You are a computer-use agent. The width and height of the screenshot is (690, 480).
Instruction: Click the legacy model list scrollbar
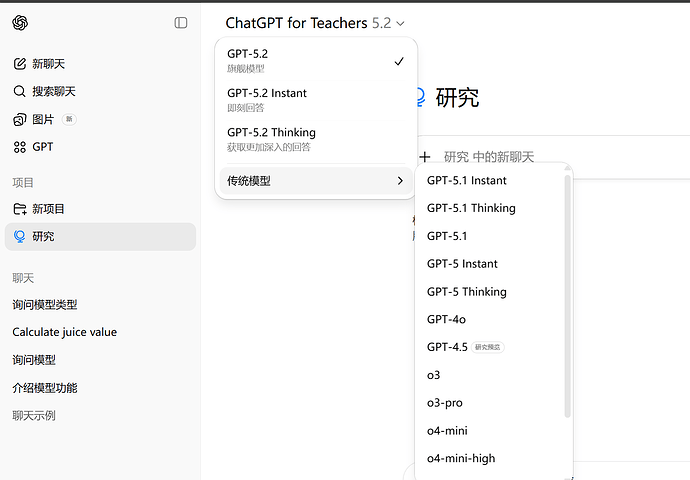pyautogui.click(x=567, y=296)
